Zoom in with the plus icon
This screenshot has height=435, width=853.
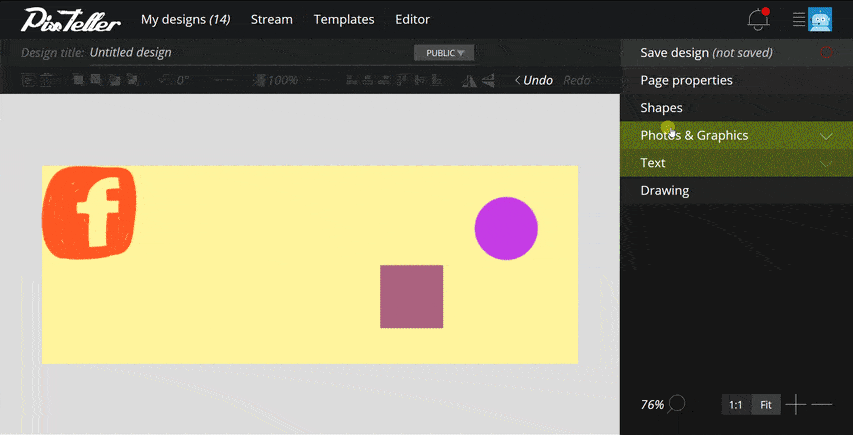[x=795, y=405]
